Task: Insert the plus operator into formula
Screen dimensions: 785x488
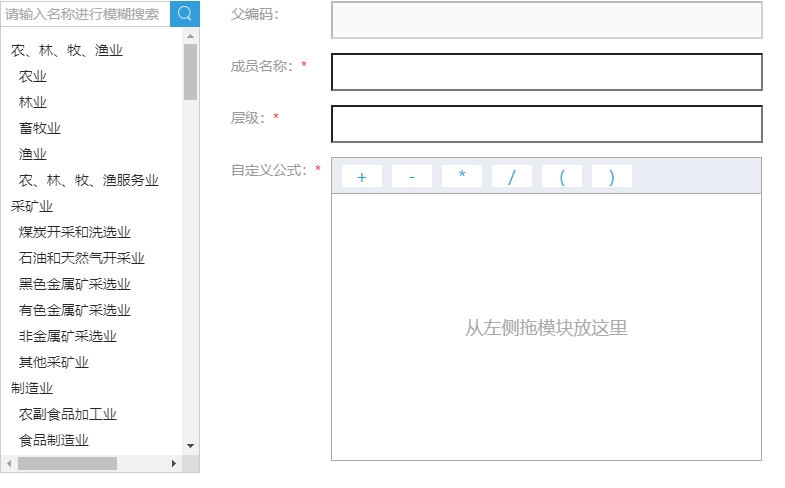Action: click(361, 177)
